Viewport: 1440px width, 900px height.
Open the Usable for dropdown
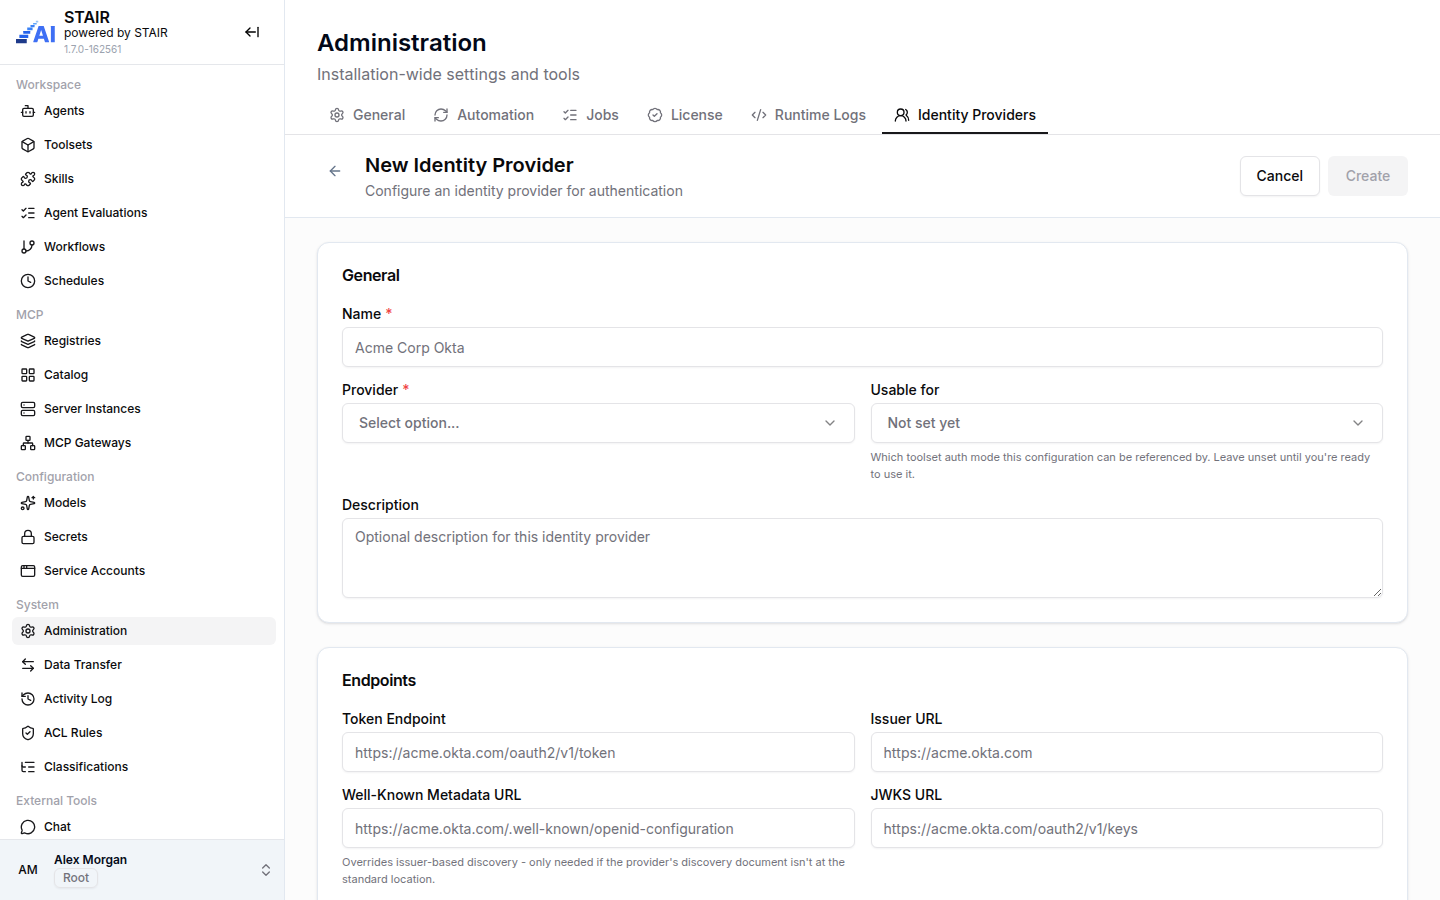click(1126, 423)
